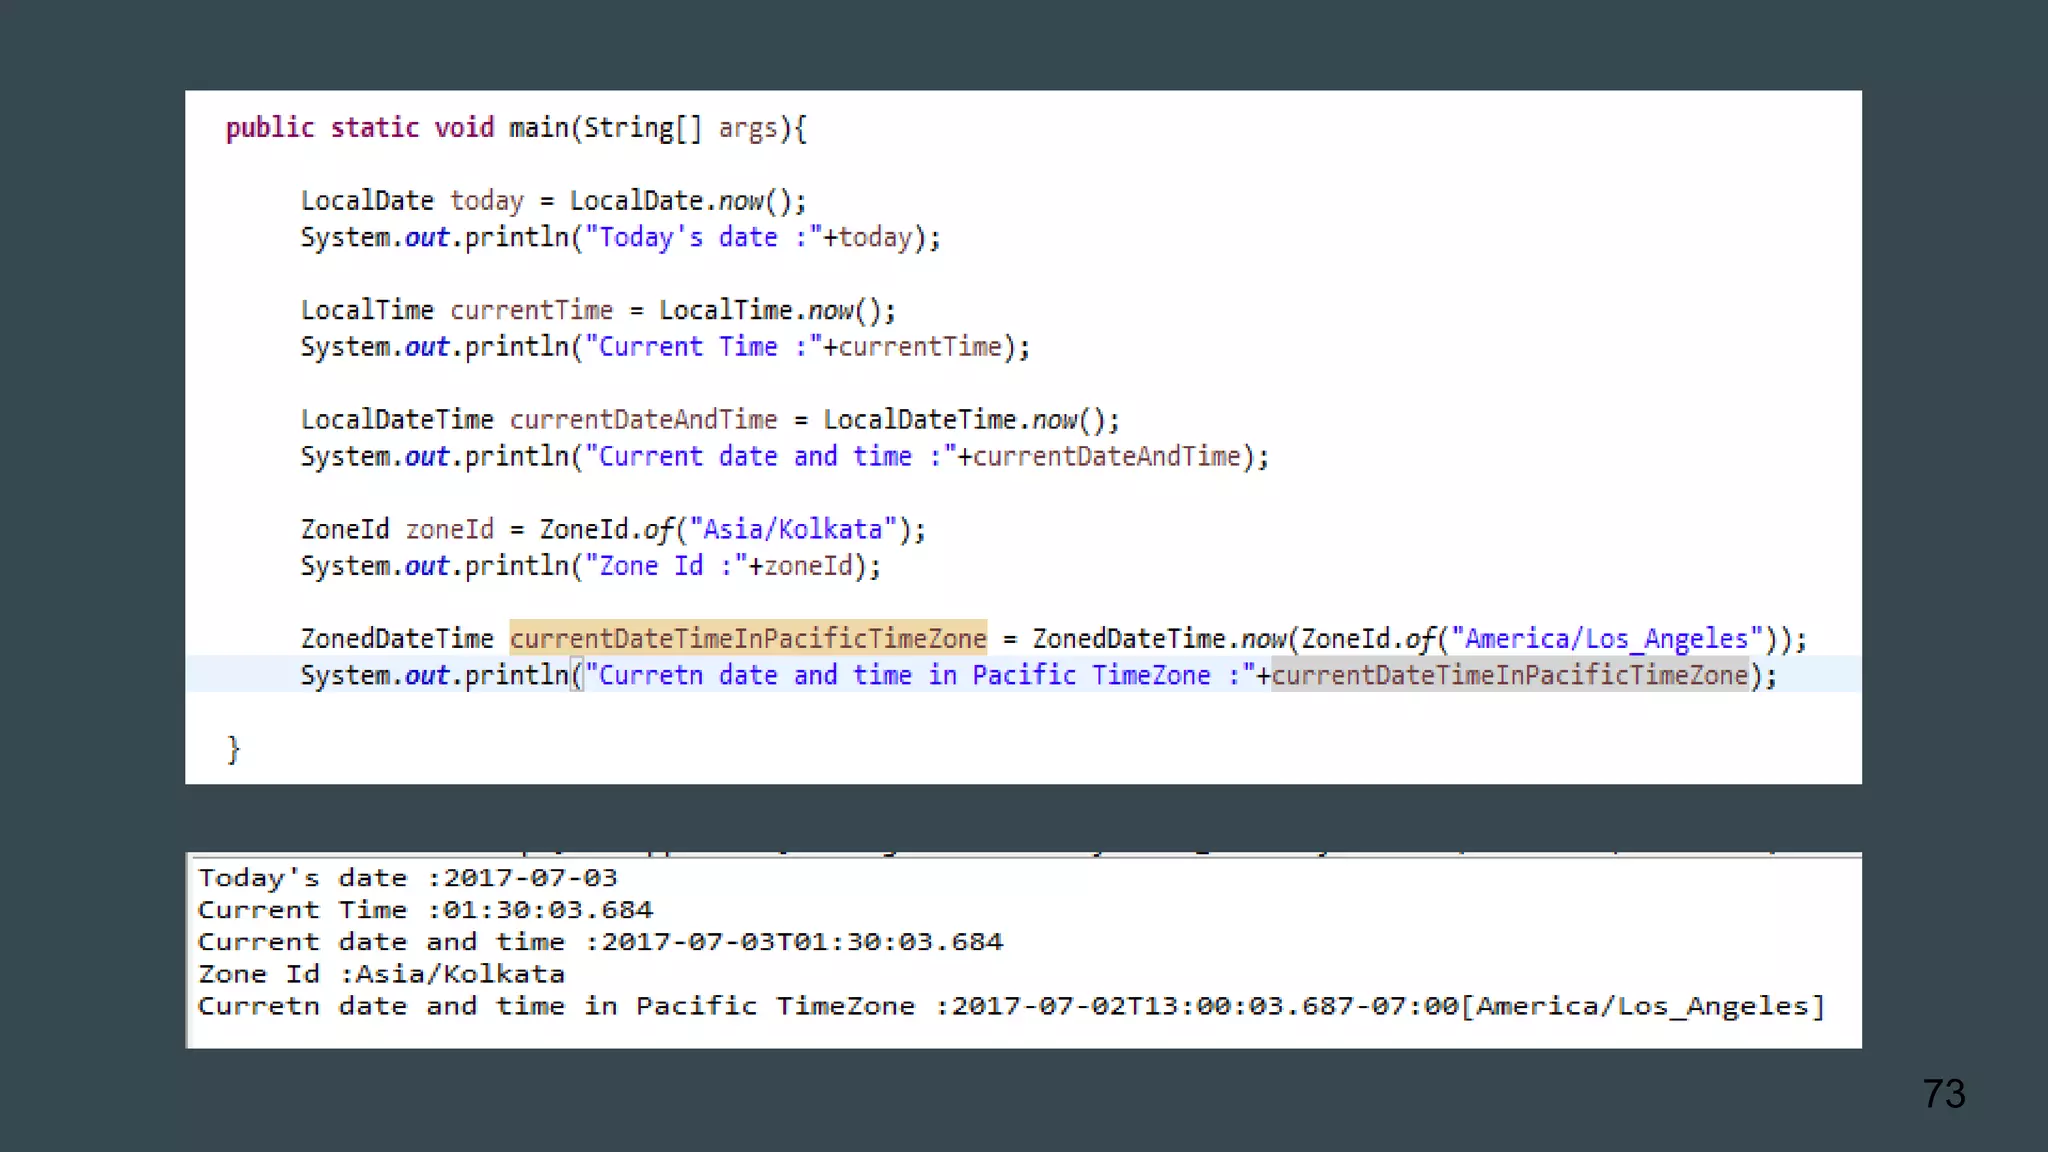
Task: Click the gray-highlighted variable in last println
Action: coord(1509,675)
